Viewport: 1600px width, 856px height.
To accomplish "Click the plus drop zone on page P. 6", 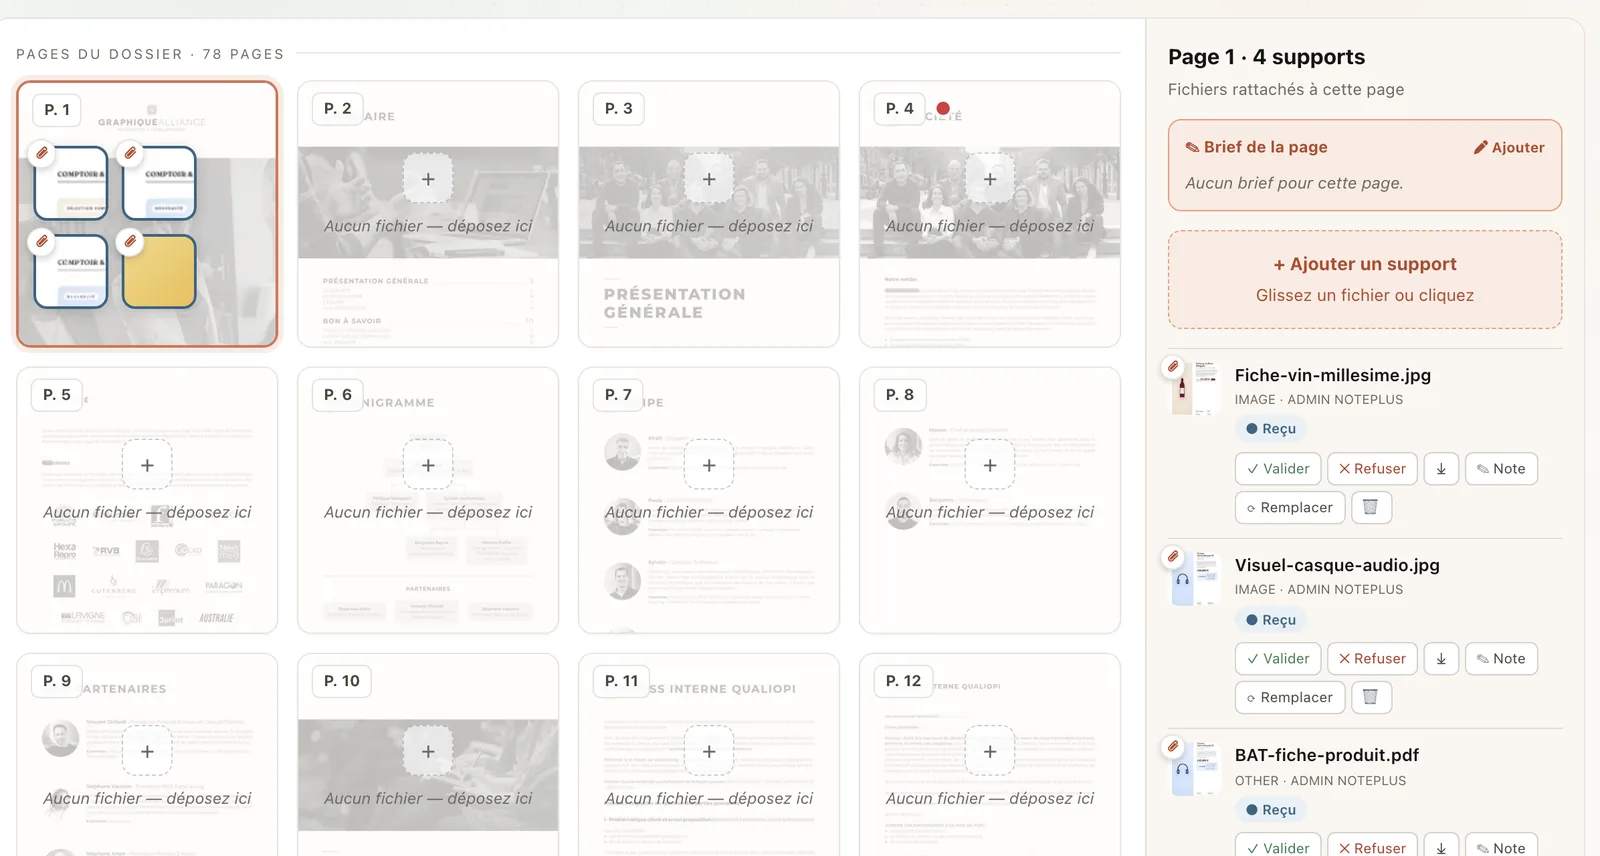I will click(428, 465).
